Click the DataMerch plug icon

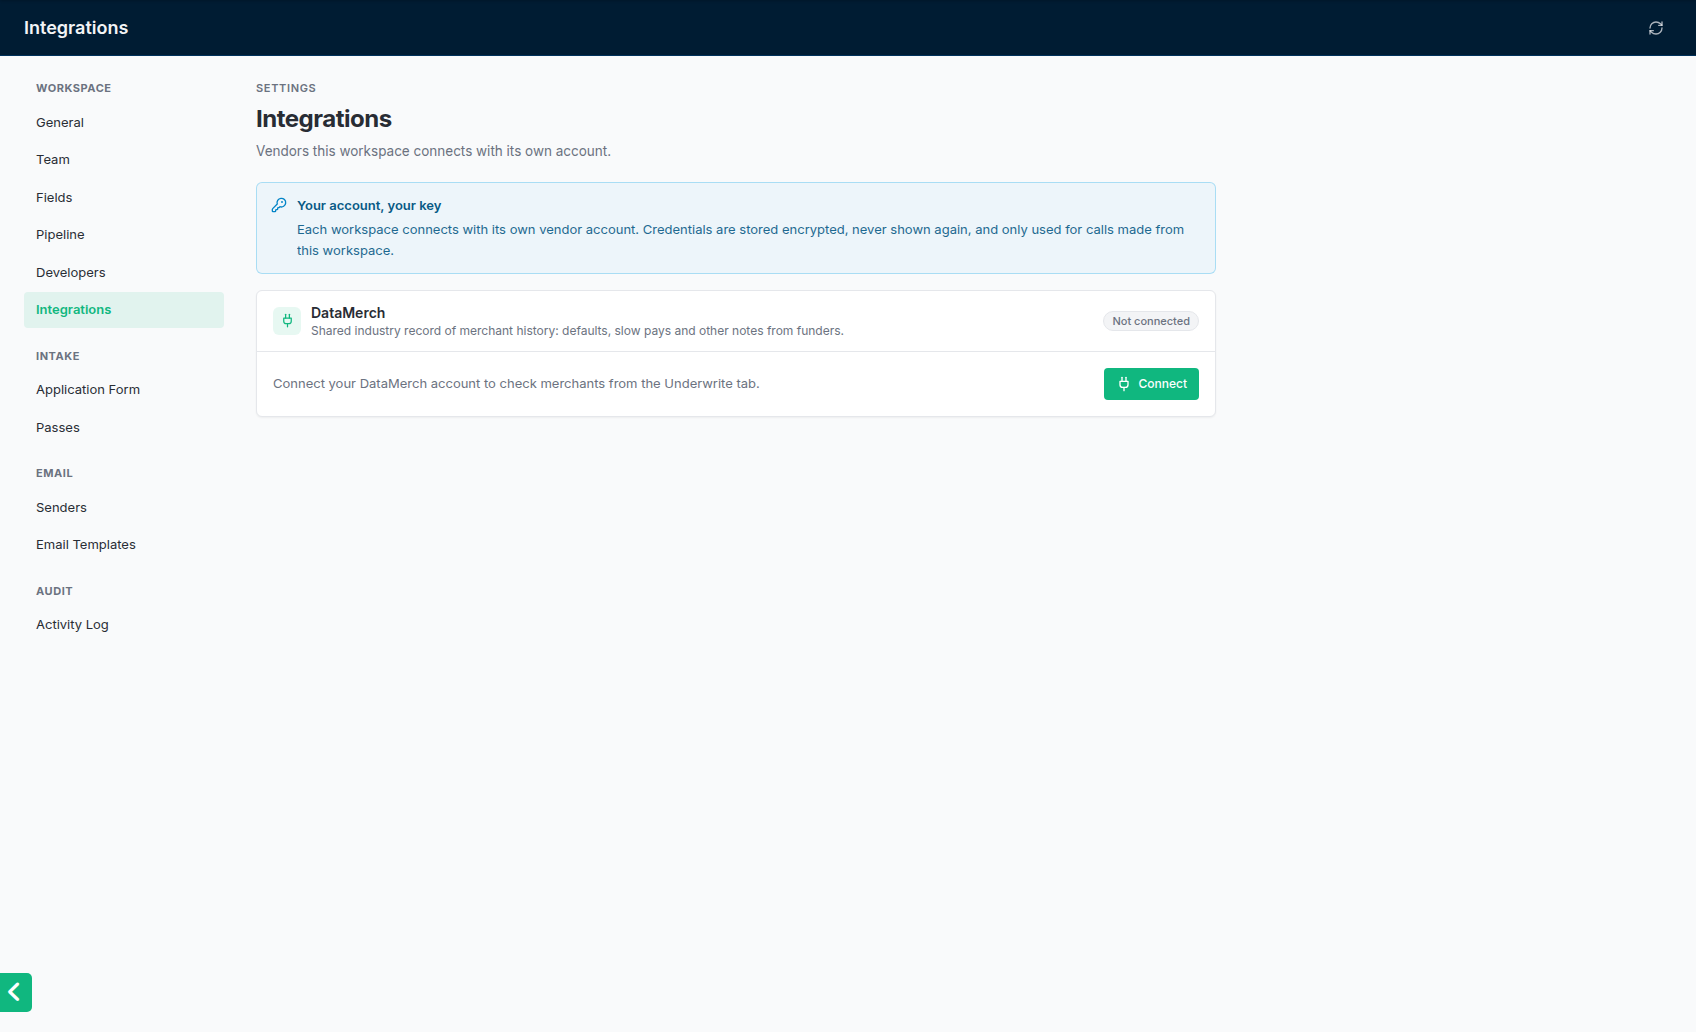(x=287, y=321)
